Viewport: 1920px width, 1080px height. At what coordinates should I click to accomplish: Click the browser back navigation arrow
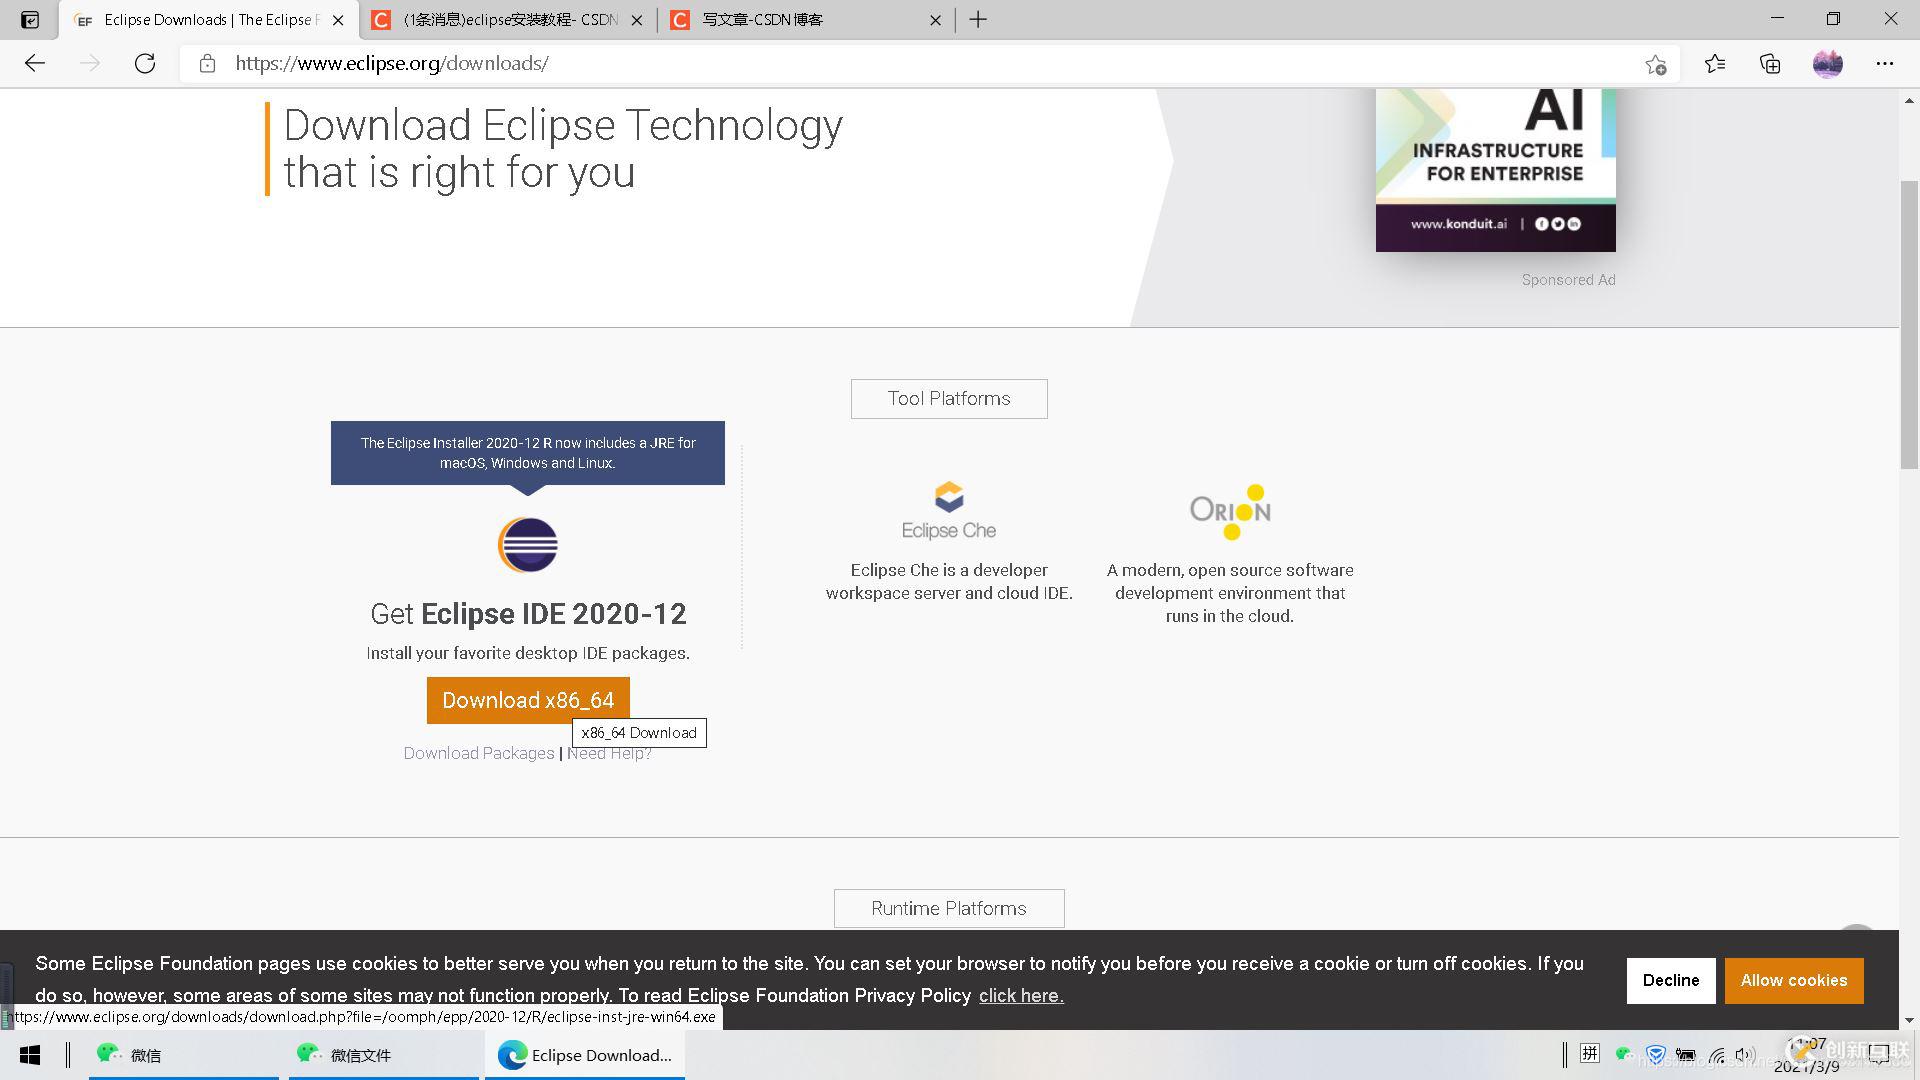(x=34, y=62)
